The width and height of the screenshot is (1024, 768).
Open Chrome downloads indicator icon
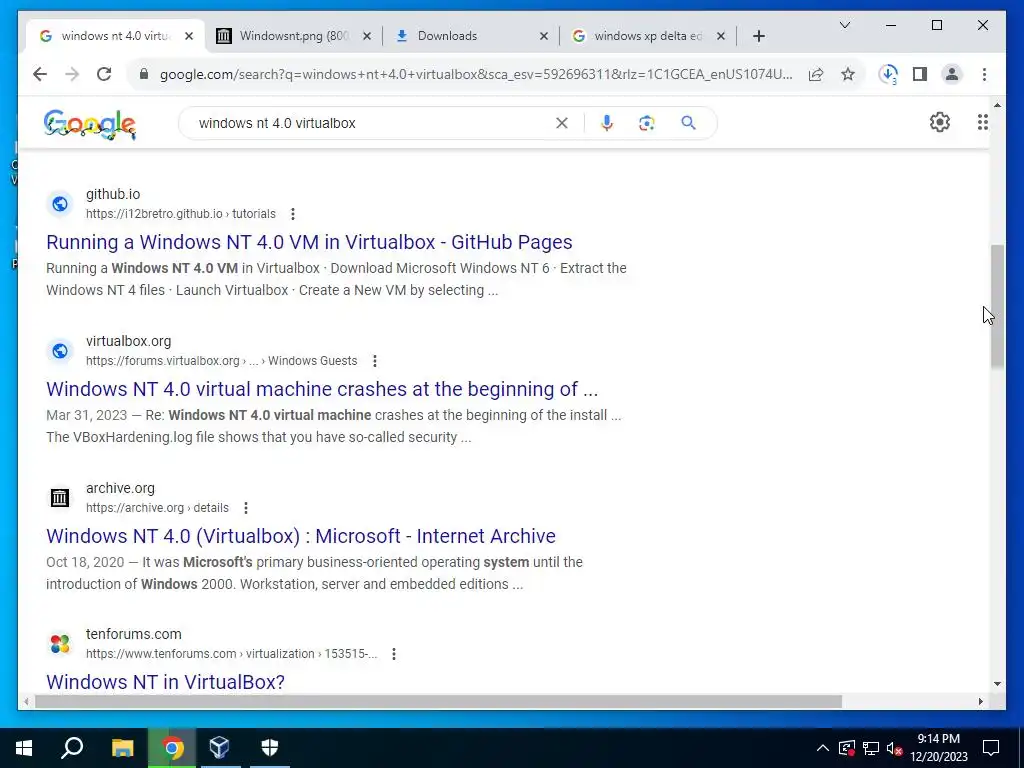[888, 74]
